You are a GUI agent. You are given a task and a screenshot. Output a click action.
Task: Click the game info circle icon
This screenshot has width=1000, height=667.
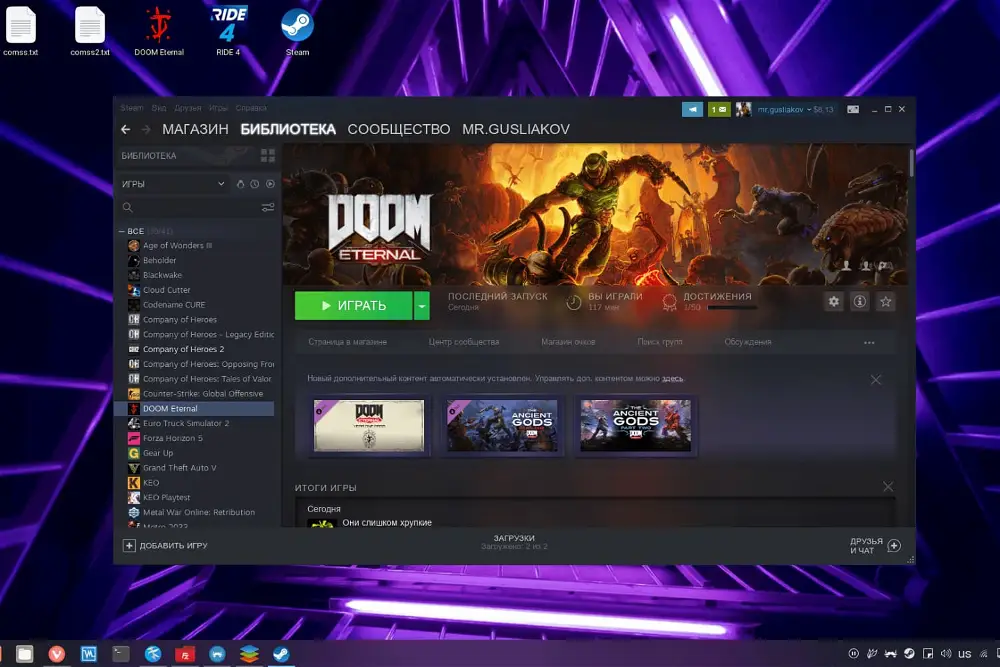point(859,302)
